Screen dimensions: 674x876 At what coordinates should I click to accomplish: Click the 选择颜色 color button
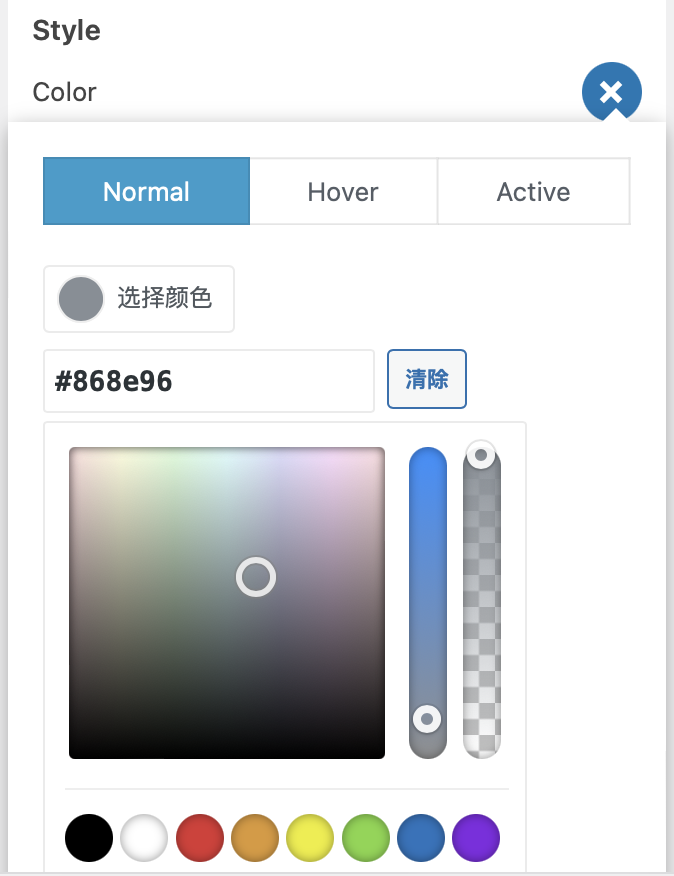point(139,298)
